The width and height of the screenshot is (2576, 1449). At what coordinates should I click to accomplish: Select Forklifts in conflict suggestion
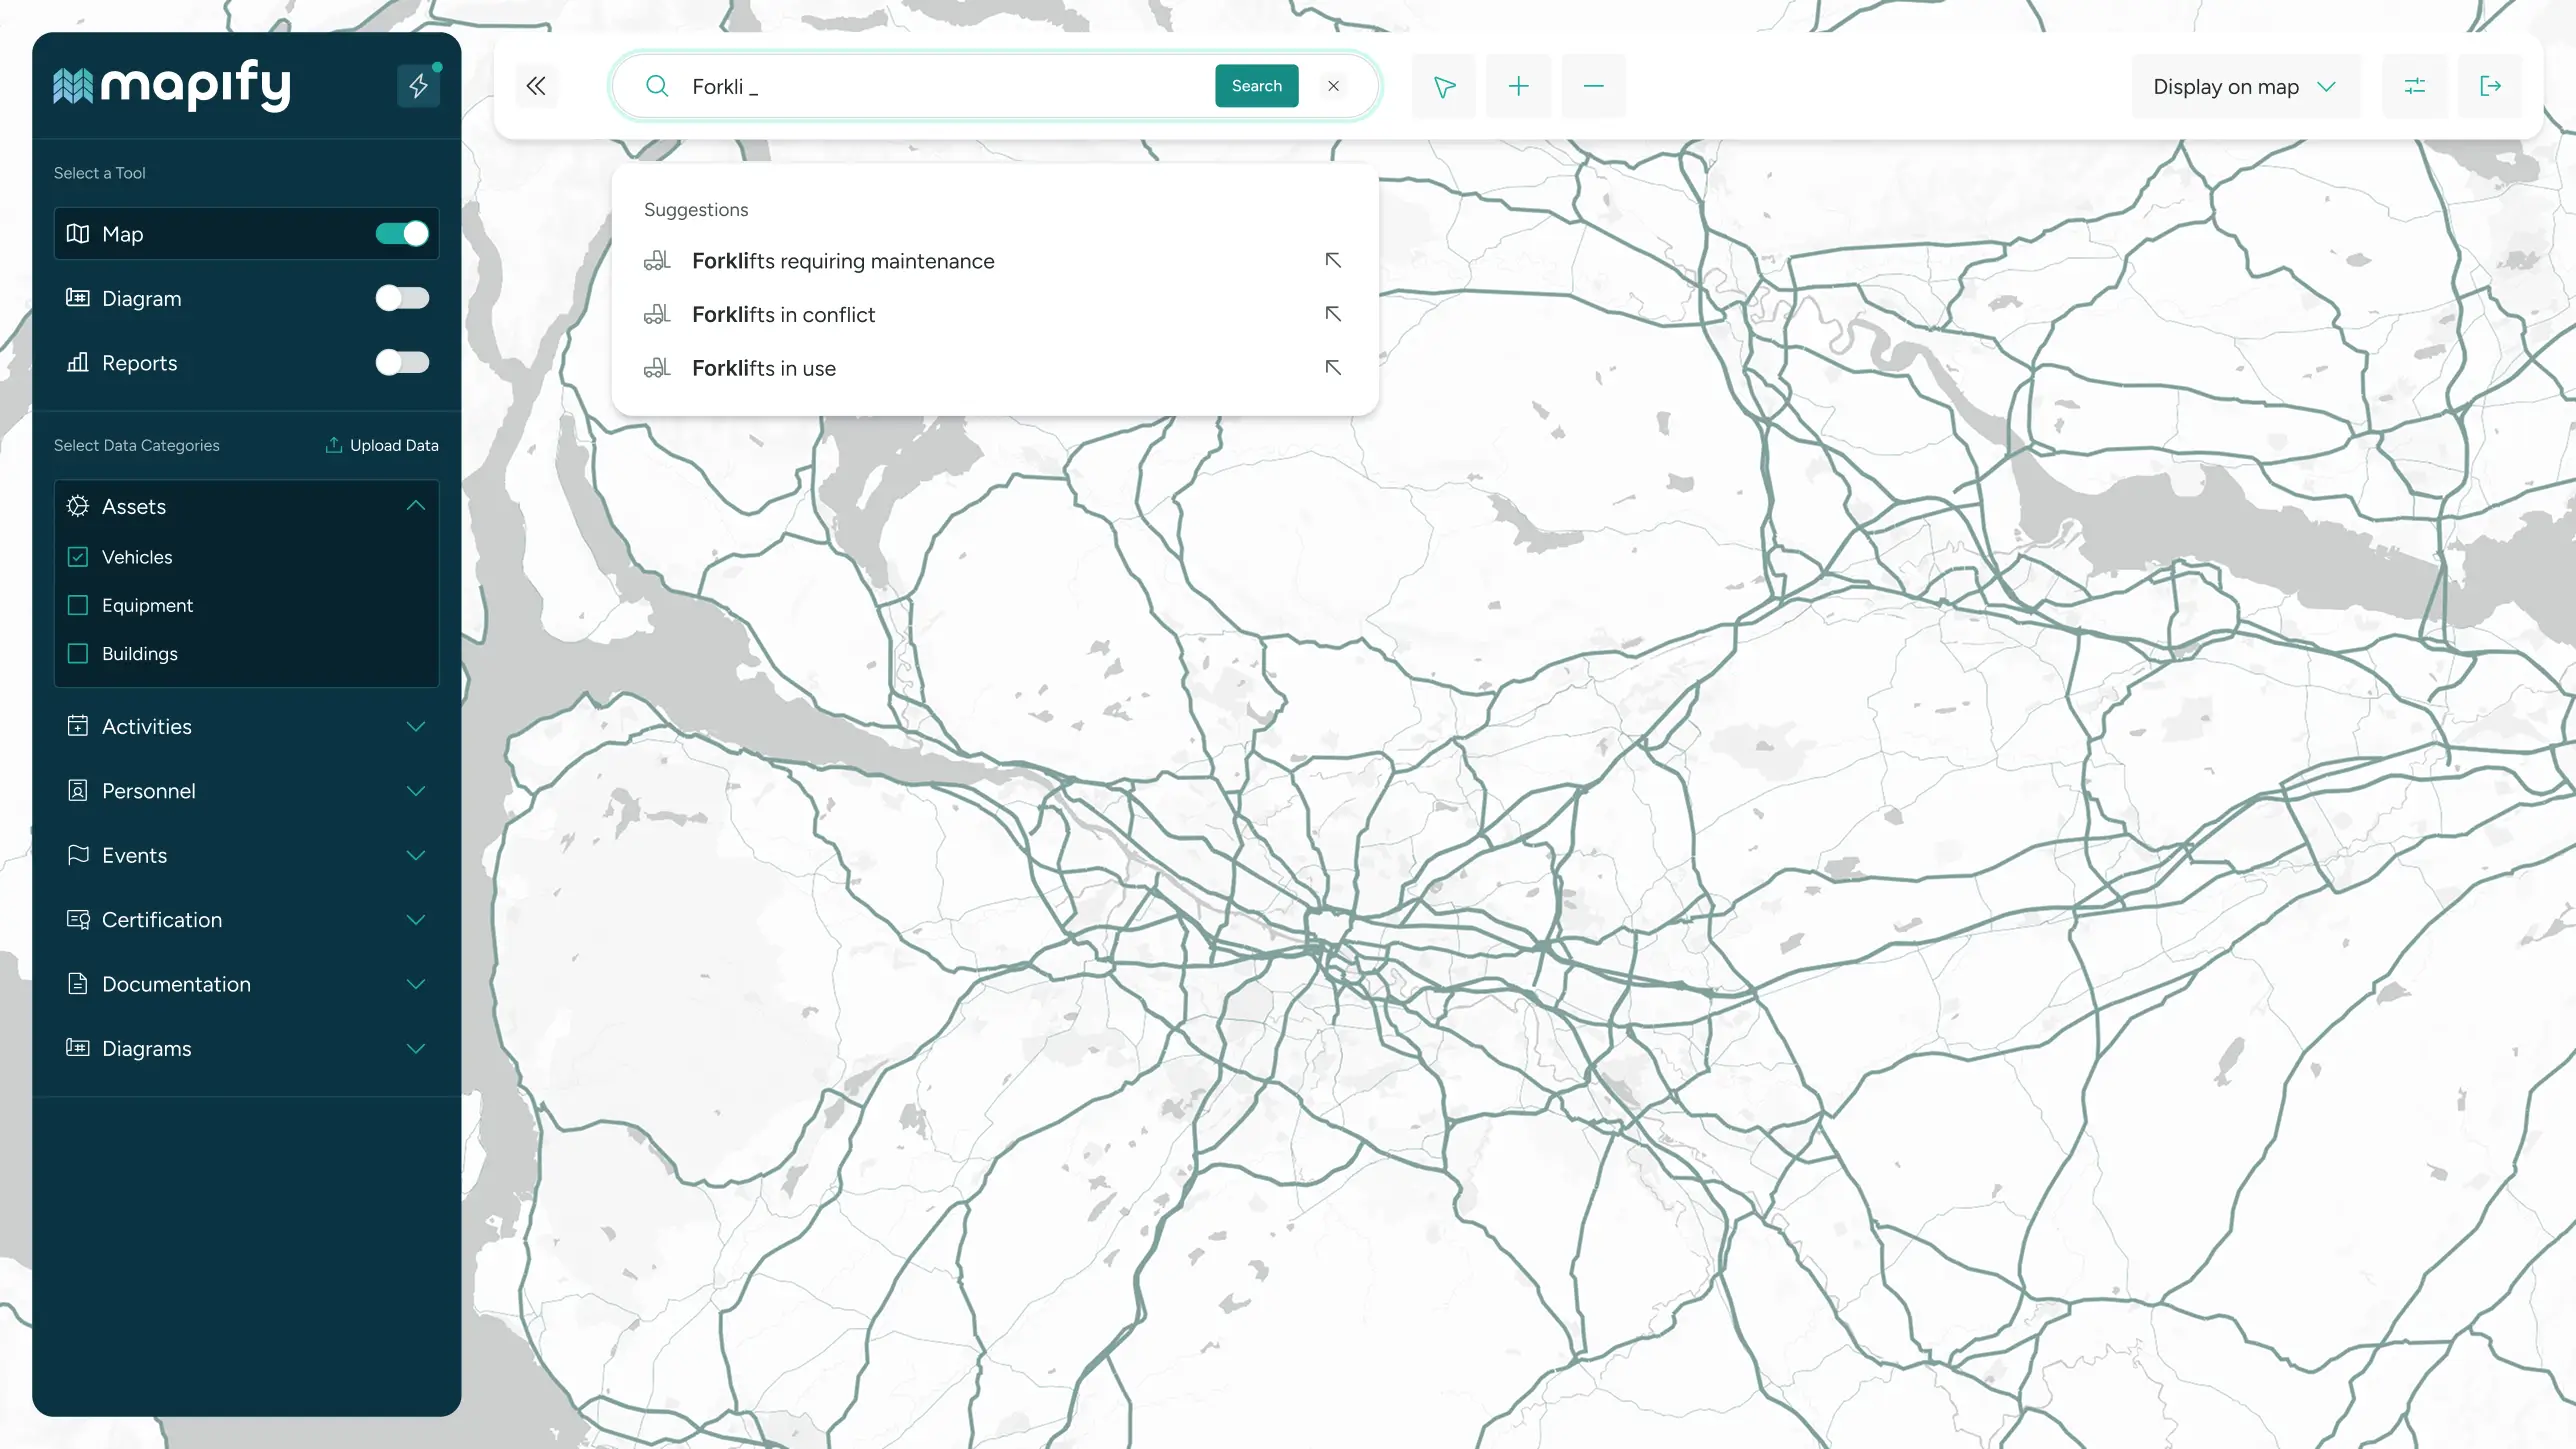tap(783, 315)
